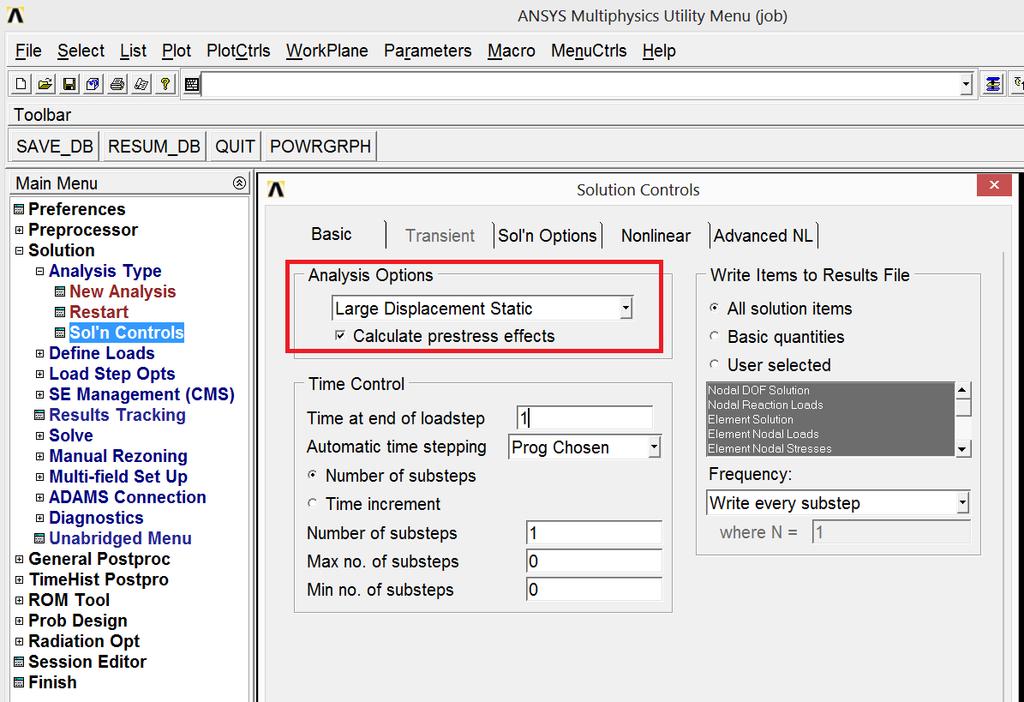Viewport: 1024px width, 702px height.
Task: Select Time increment radio option
Action: (312, 503)
